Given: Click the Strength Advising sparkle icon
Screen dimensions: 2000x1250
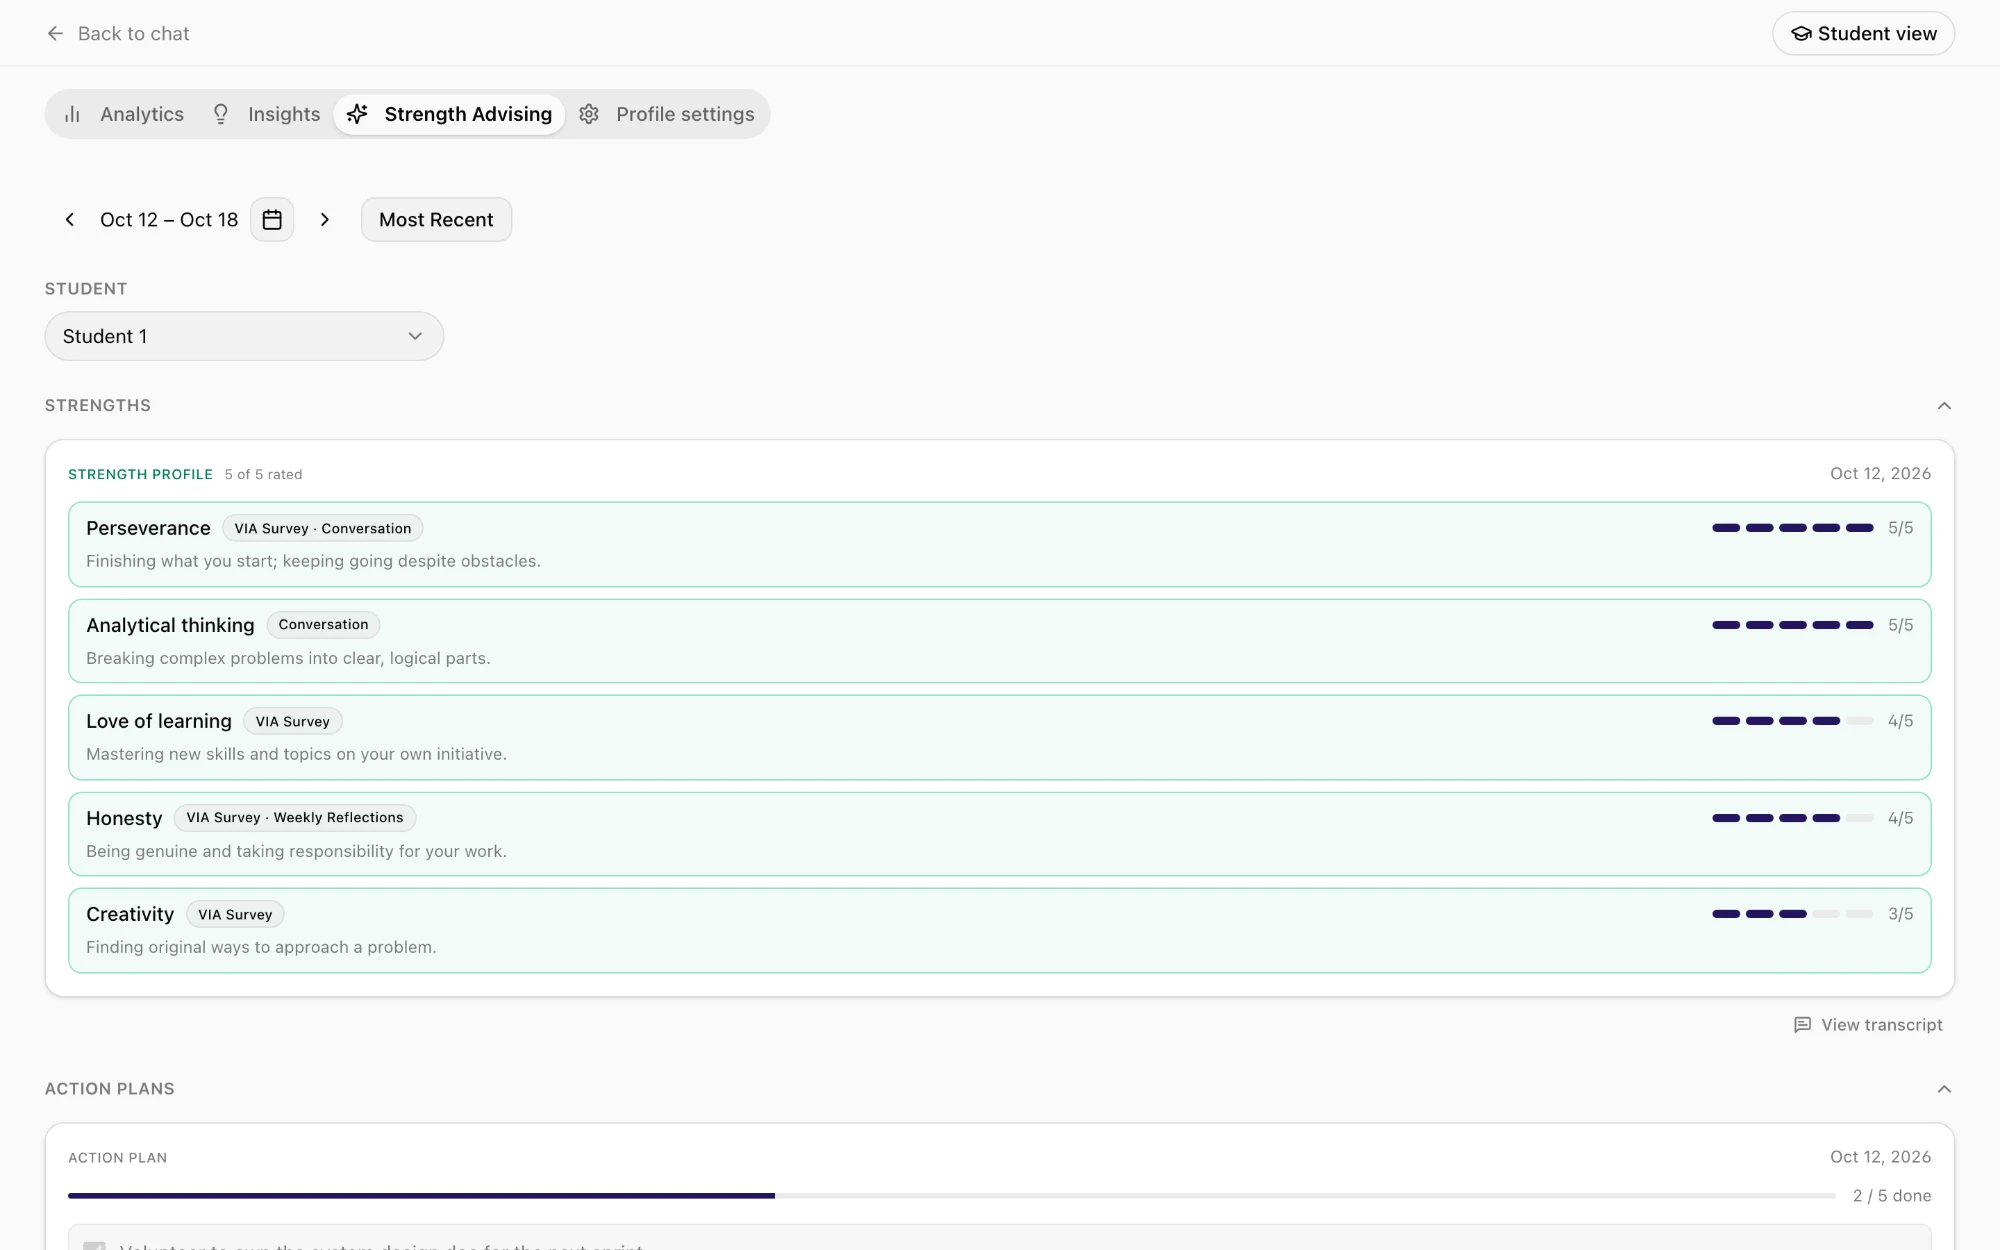Looking at the screenshot, I should coord(357,114).
